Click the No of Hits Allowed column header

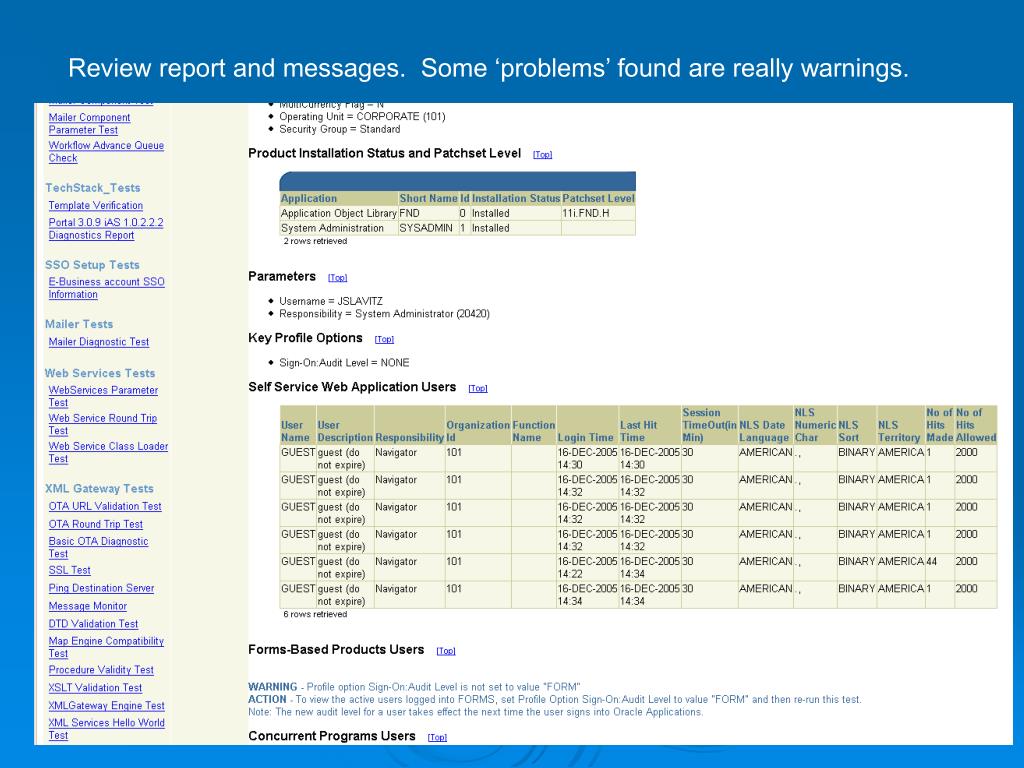tap(976, 424)
